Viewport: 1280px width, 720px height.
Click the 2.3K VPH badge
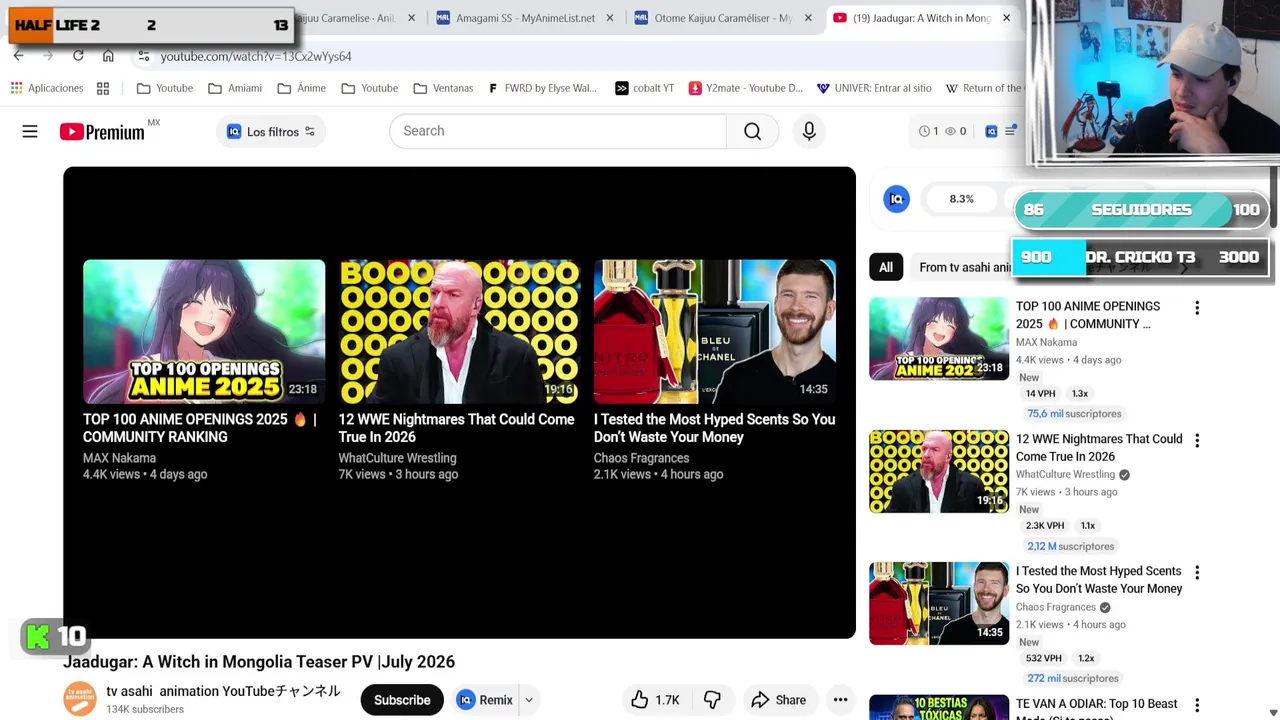pos(1044,526)
